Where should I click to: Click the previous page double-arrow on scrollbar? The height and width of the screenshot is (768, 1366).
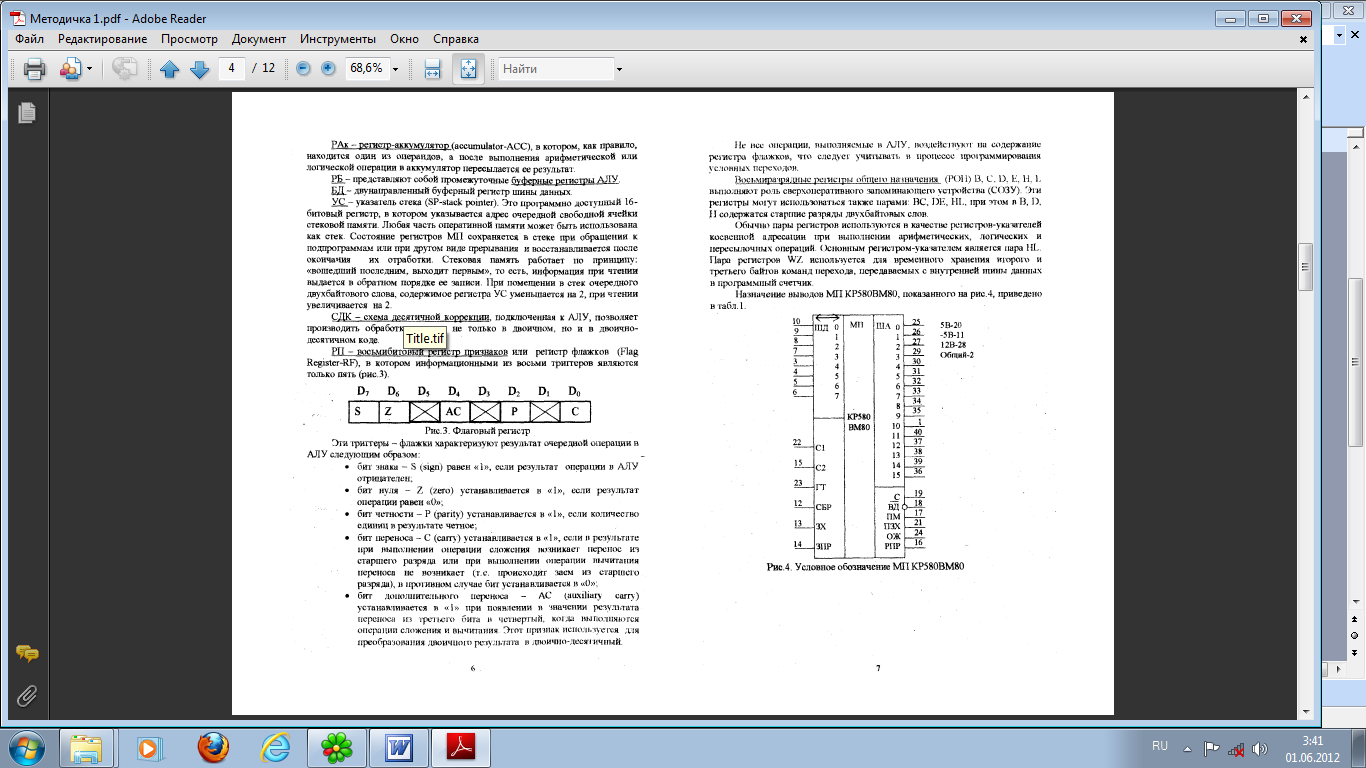tap(1356, 618)
